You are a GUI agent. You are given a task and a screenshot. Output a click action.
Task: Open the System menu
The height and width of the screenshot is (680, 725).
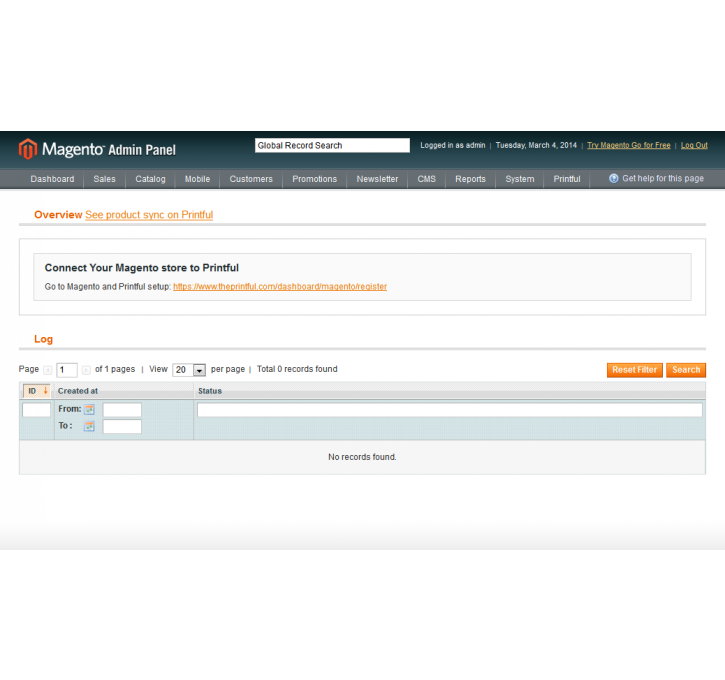pos(520,179)
